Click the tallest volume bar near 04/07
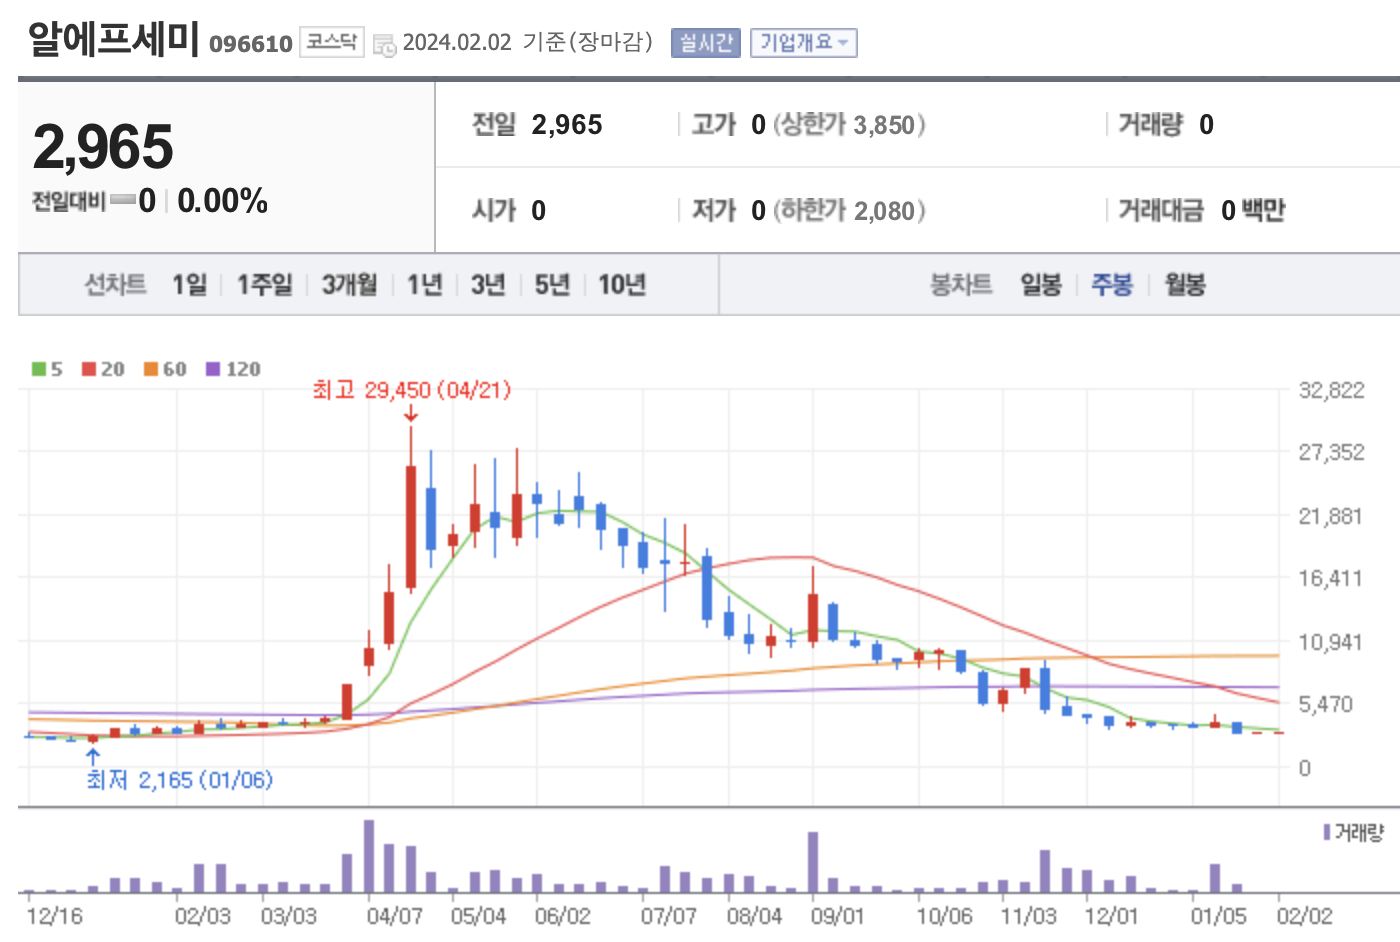The height and width of the screenshot is (942, 1400). [x=369, y=856]
